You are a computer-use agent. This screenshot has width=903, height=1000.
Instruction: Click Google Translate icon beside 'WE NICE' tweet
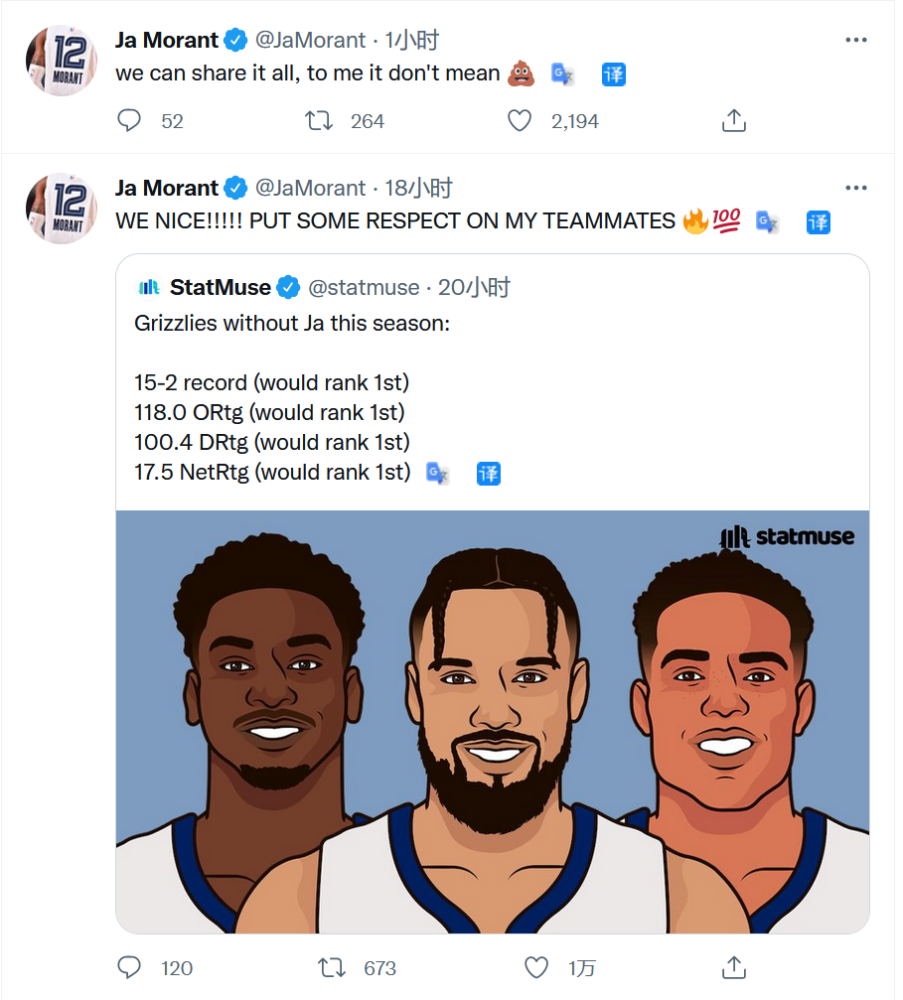(767, 222)
